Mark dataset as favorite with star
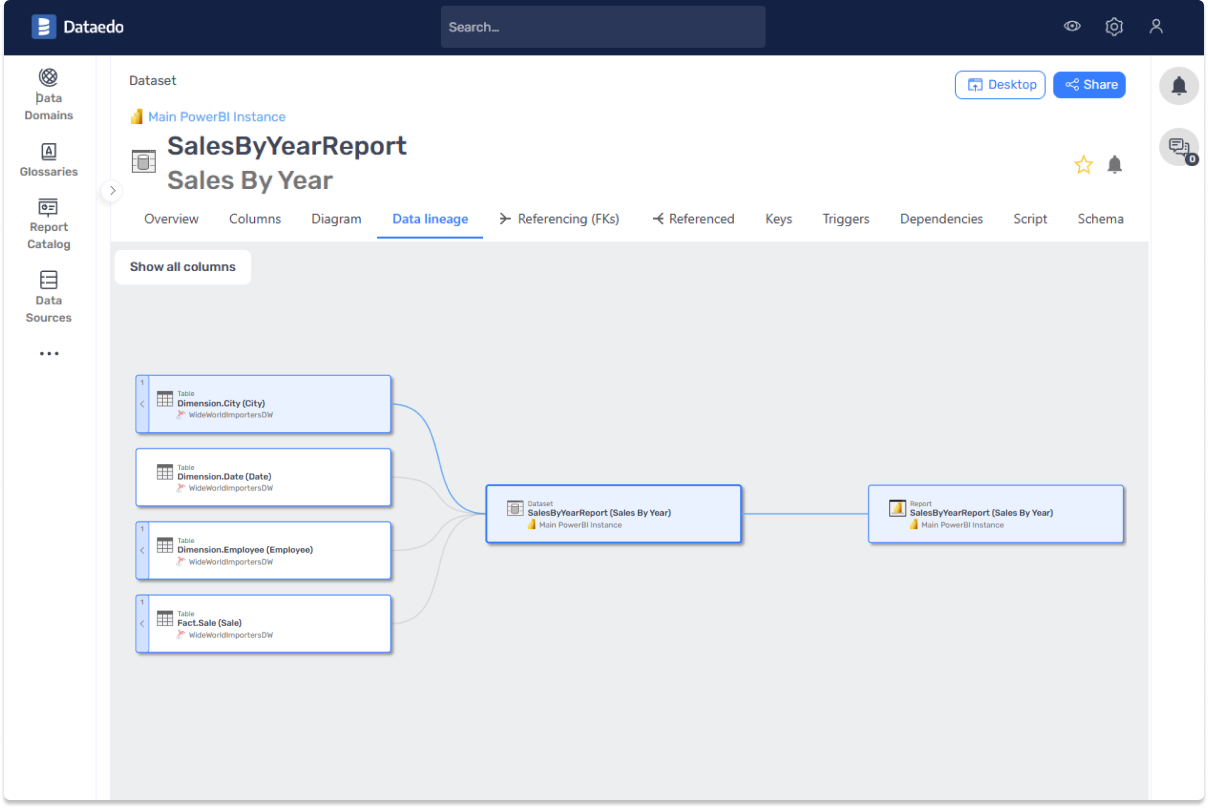 [1083, 165]
